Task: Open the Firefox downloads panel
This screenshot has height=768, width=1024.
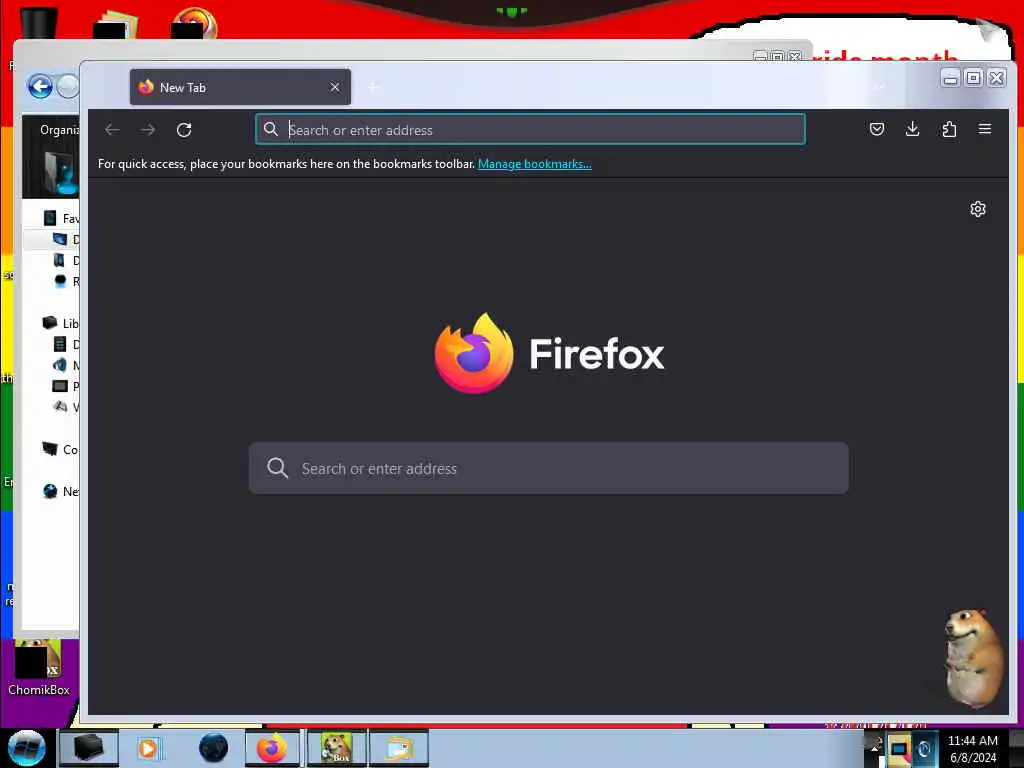Action: click(912, 129)
